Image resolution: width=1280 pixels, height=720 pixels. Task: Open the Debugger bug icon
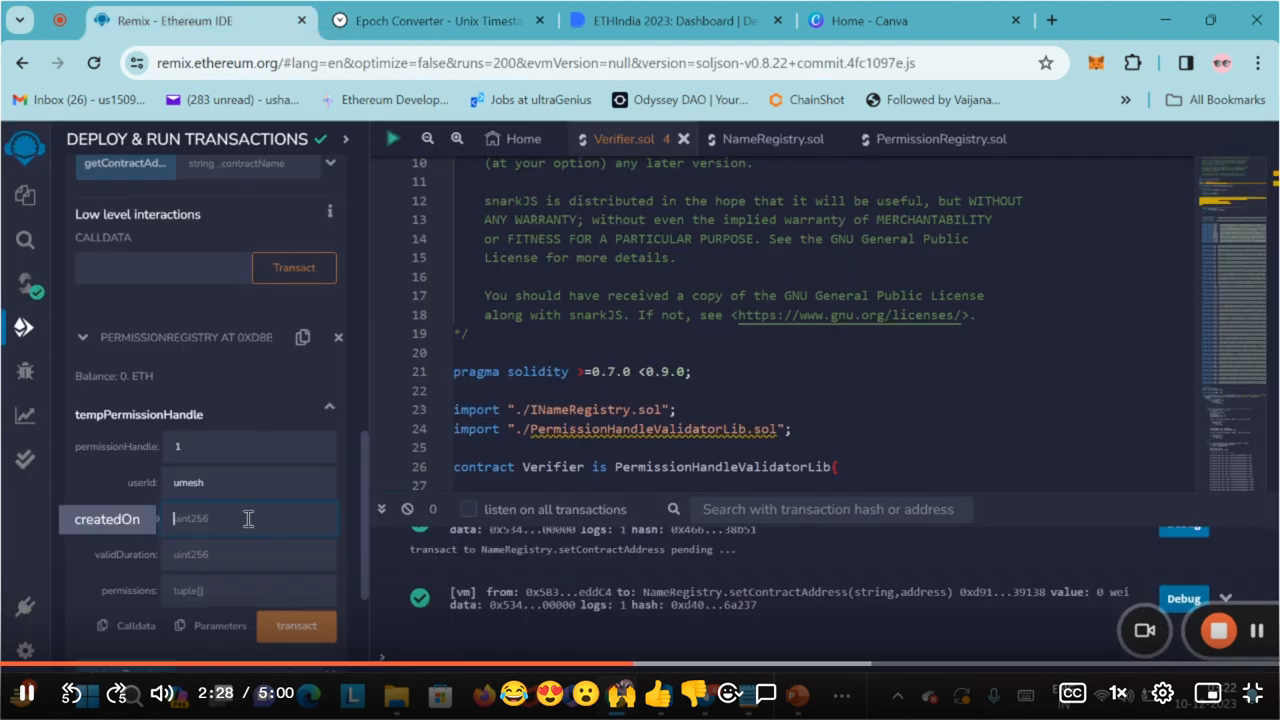coord(25,371)
